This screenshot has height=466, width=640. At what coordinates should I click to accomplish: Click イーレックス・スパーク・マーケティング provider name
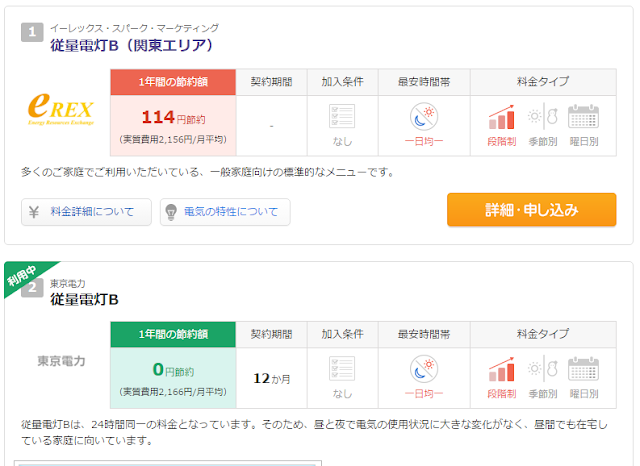134,28
